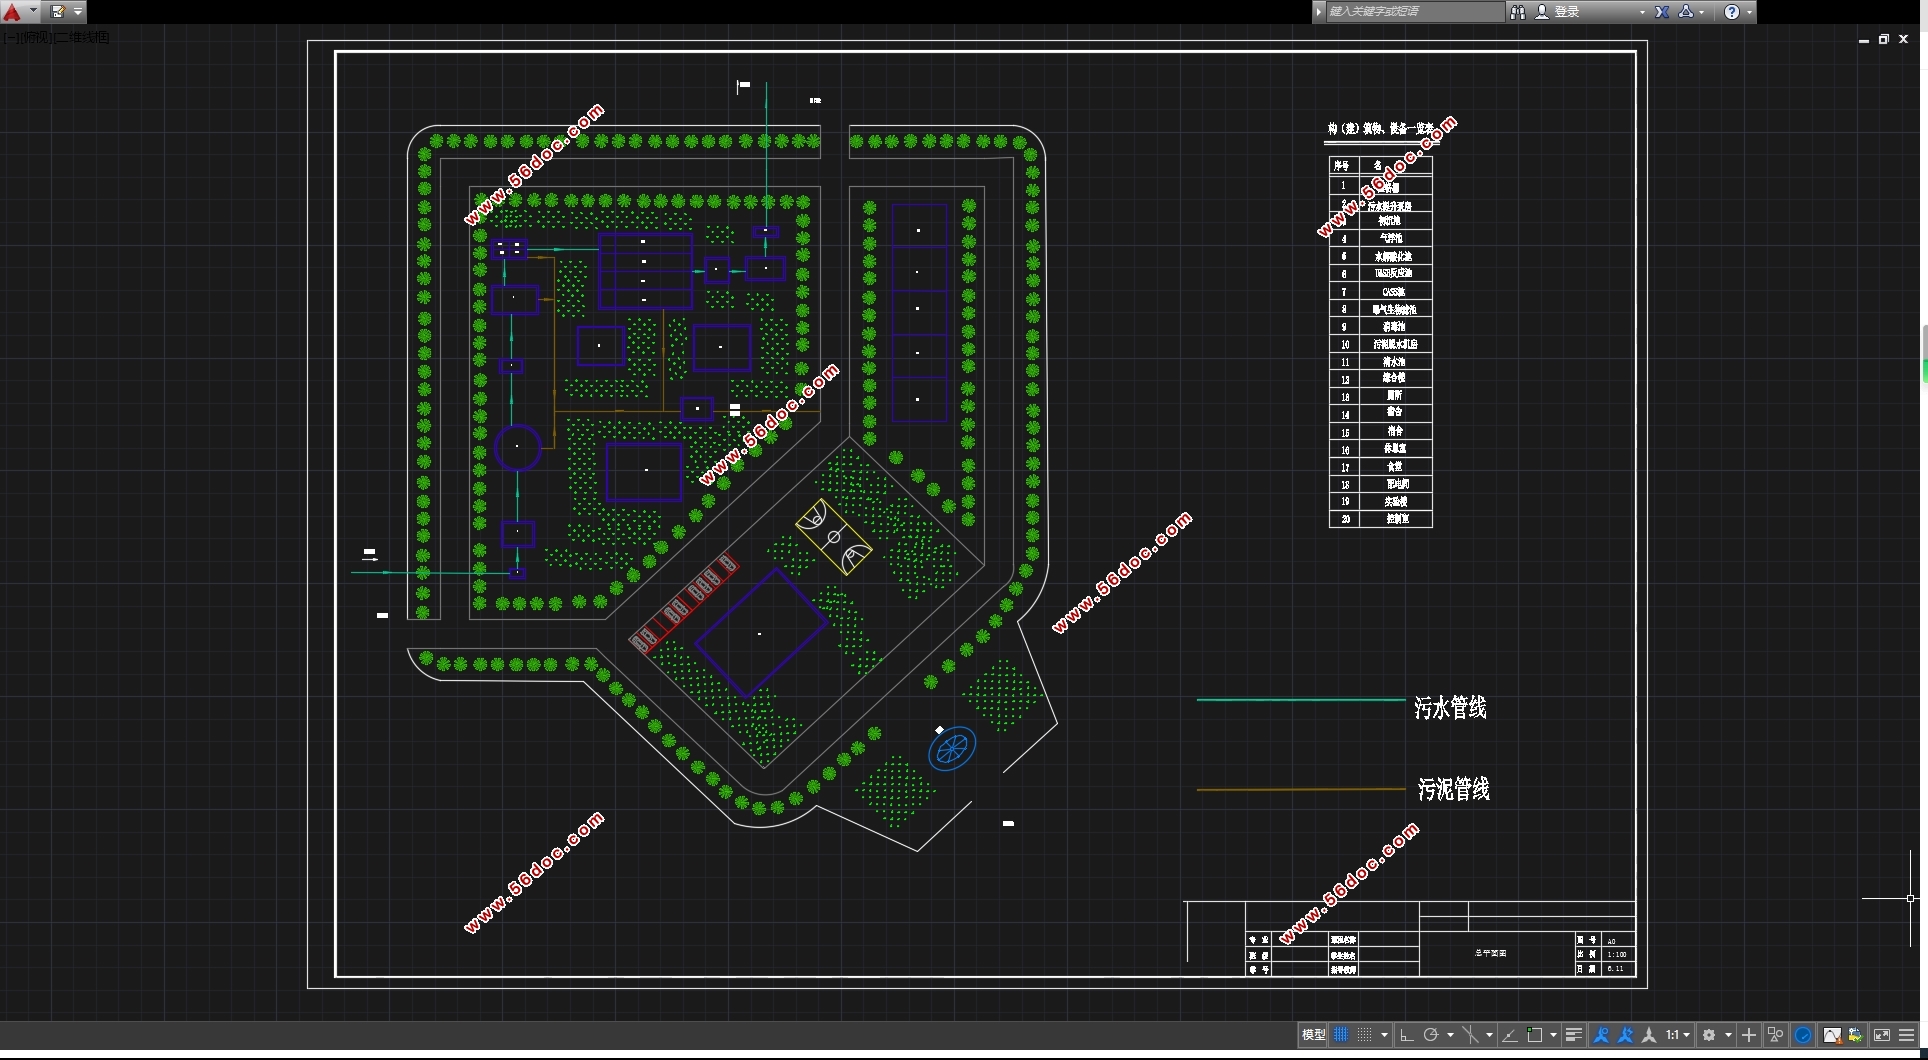
Task: Minimize the drawing window
Action: click(x=1864, y=40)
